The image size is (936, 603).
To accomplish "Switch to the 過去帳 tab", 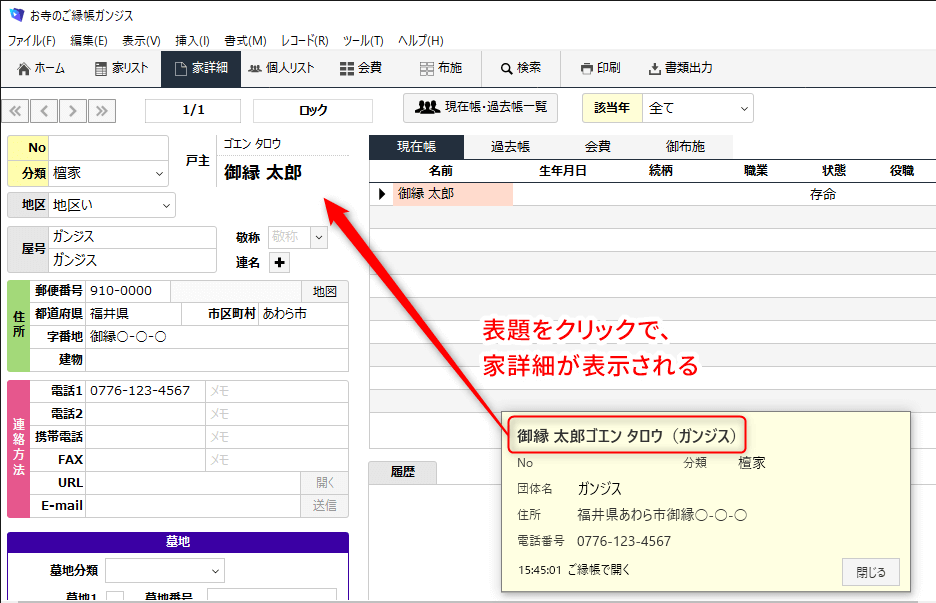I will (510, 146).
